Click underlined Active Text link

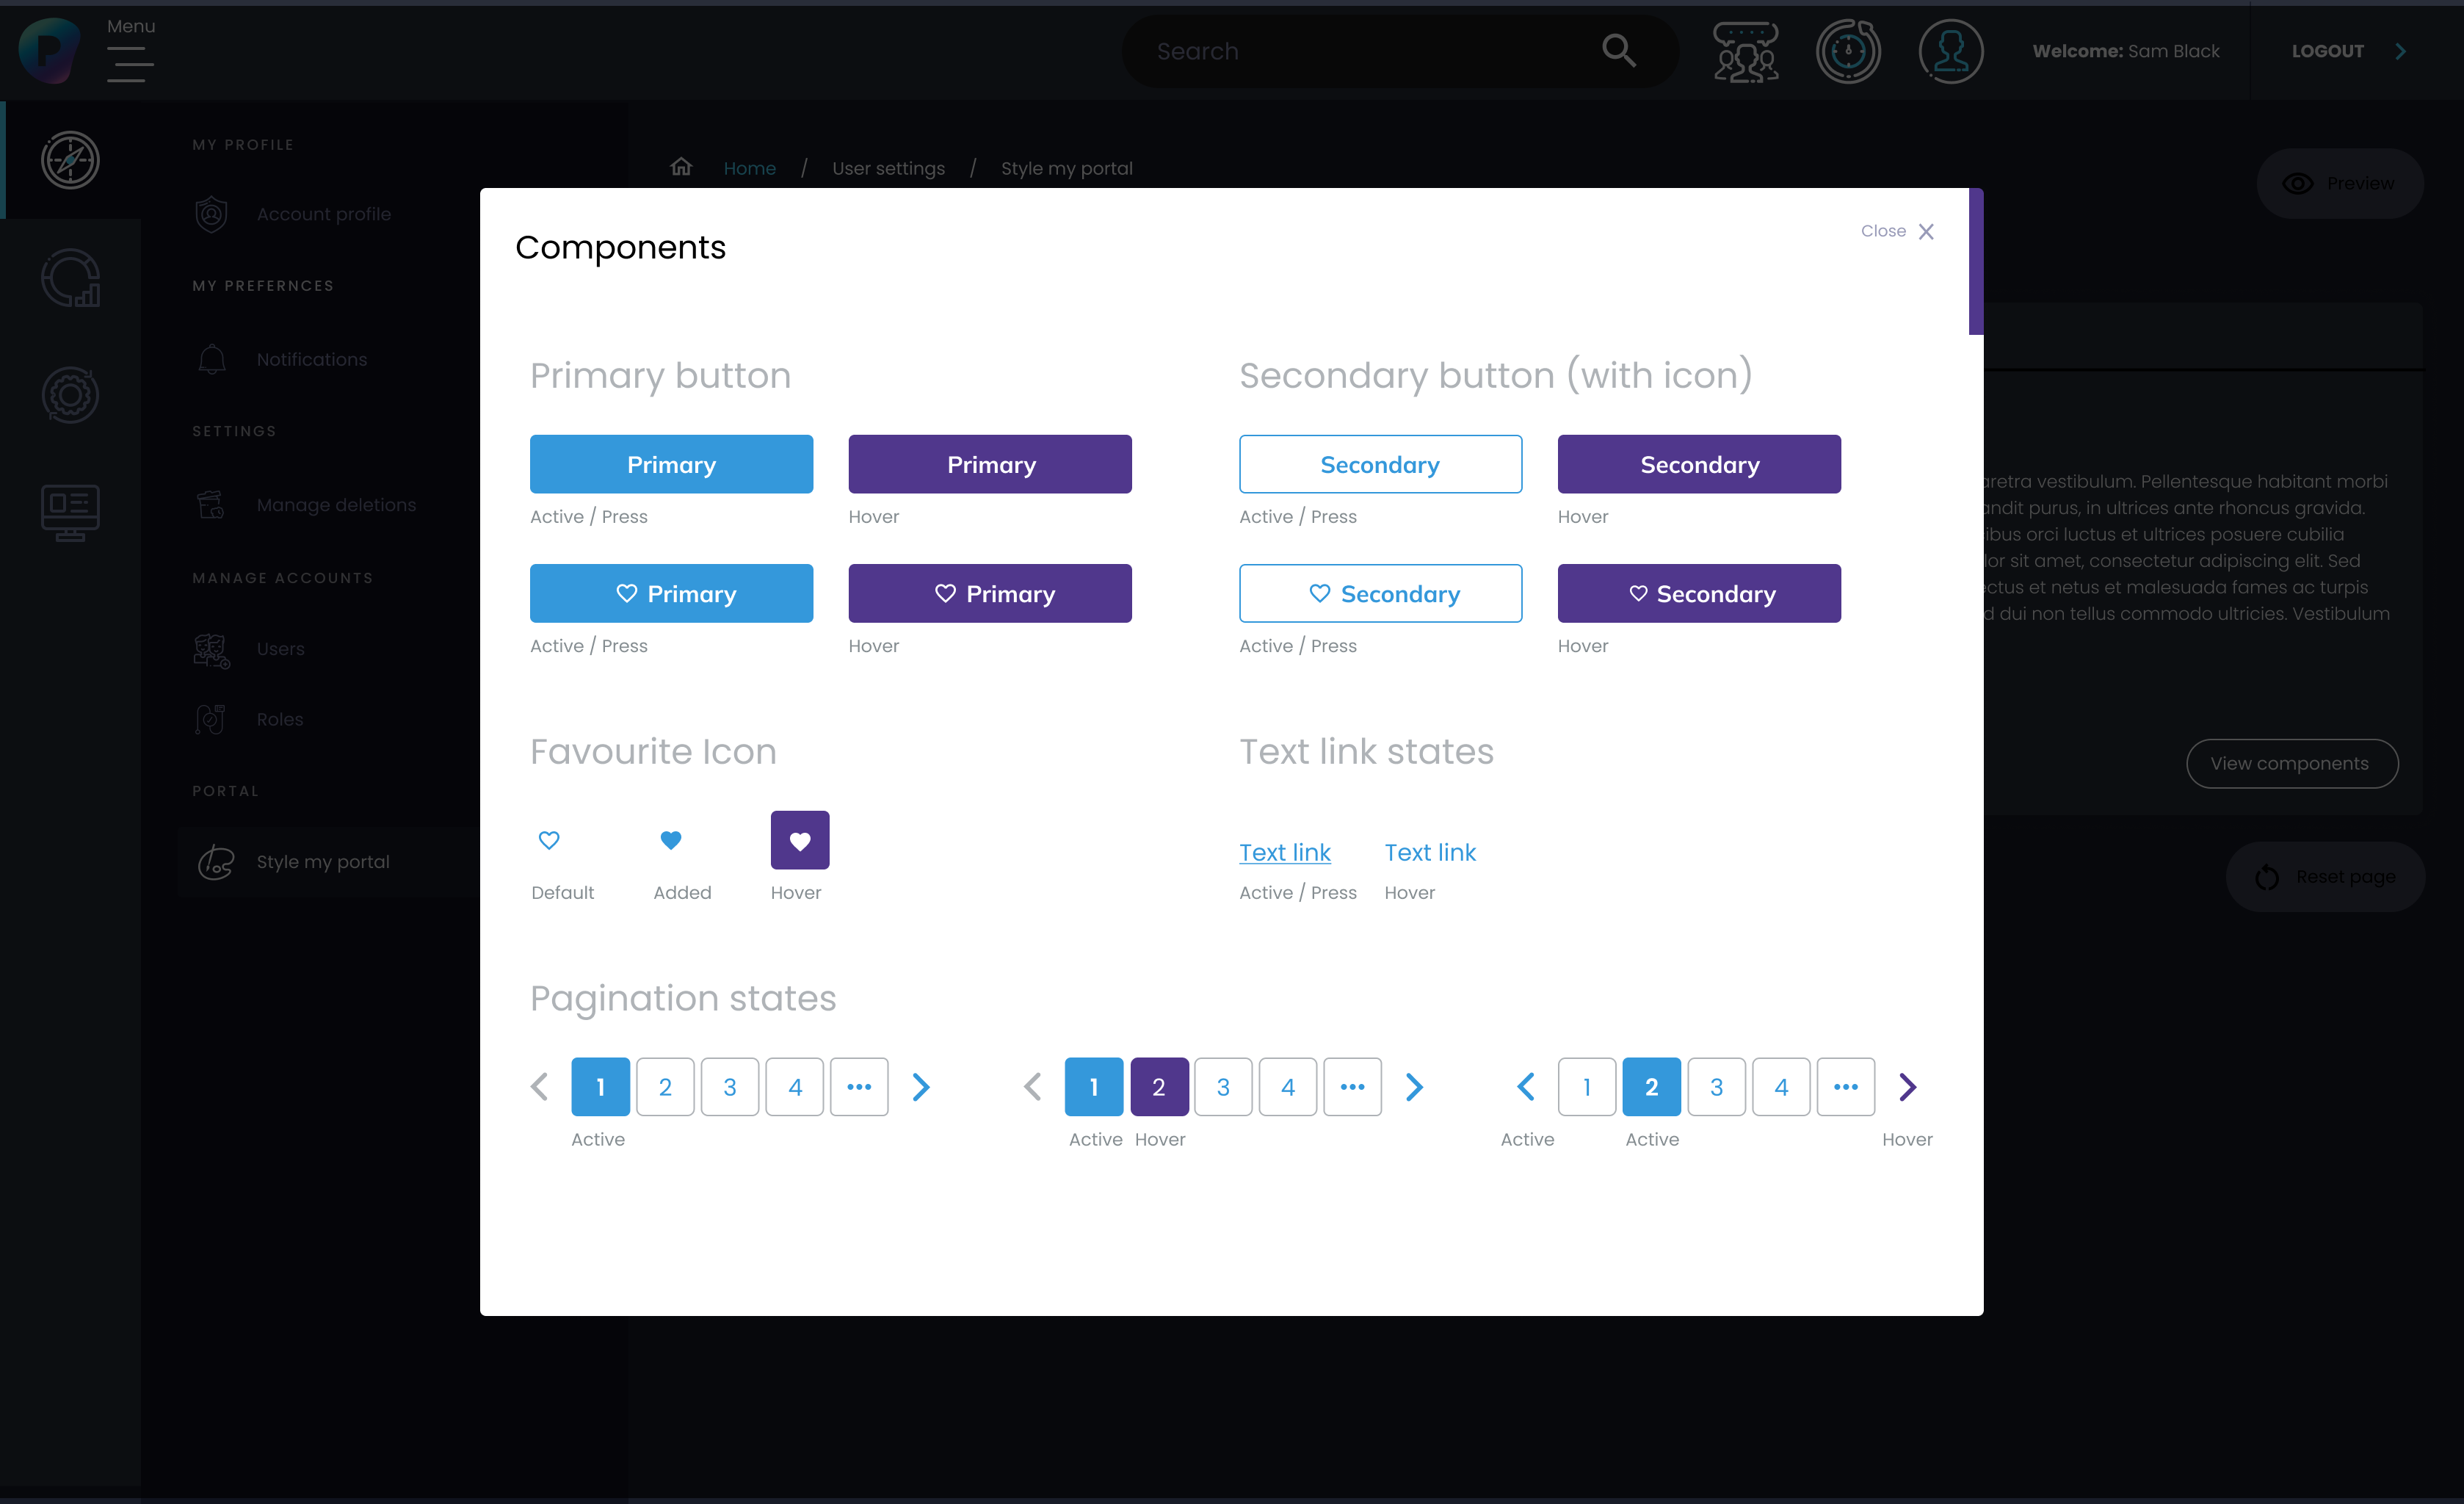(x=1284, y=852)
